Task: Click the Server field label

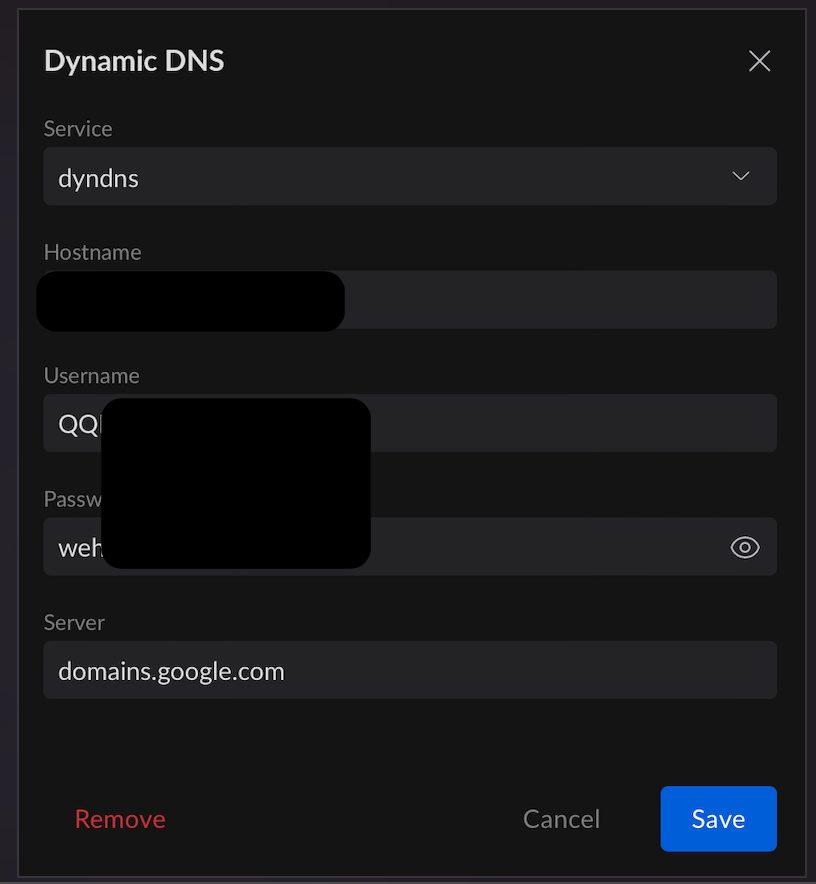Action: click(74, 622)
